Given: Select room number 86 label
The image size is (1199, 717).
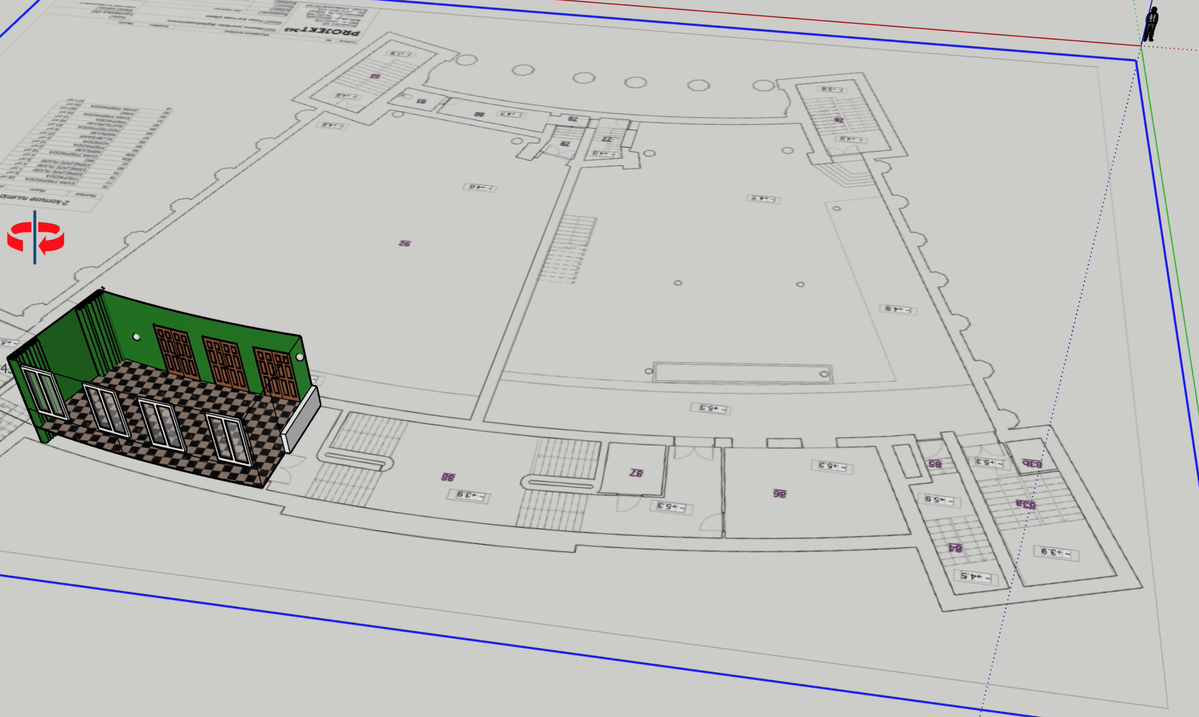Looking at the screenshot, I should [x=779, y=494].
